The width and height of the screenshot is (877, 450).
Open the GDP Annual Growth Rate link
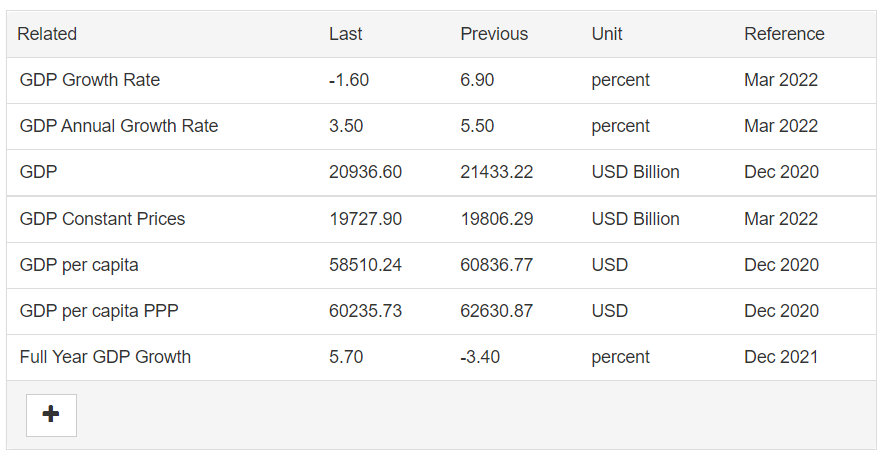119,126
